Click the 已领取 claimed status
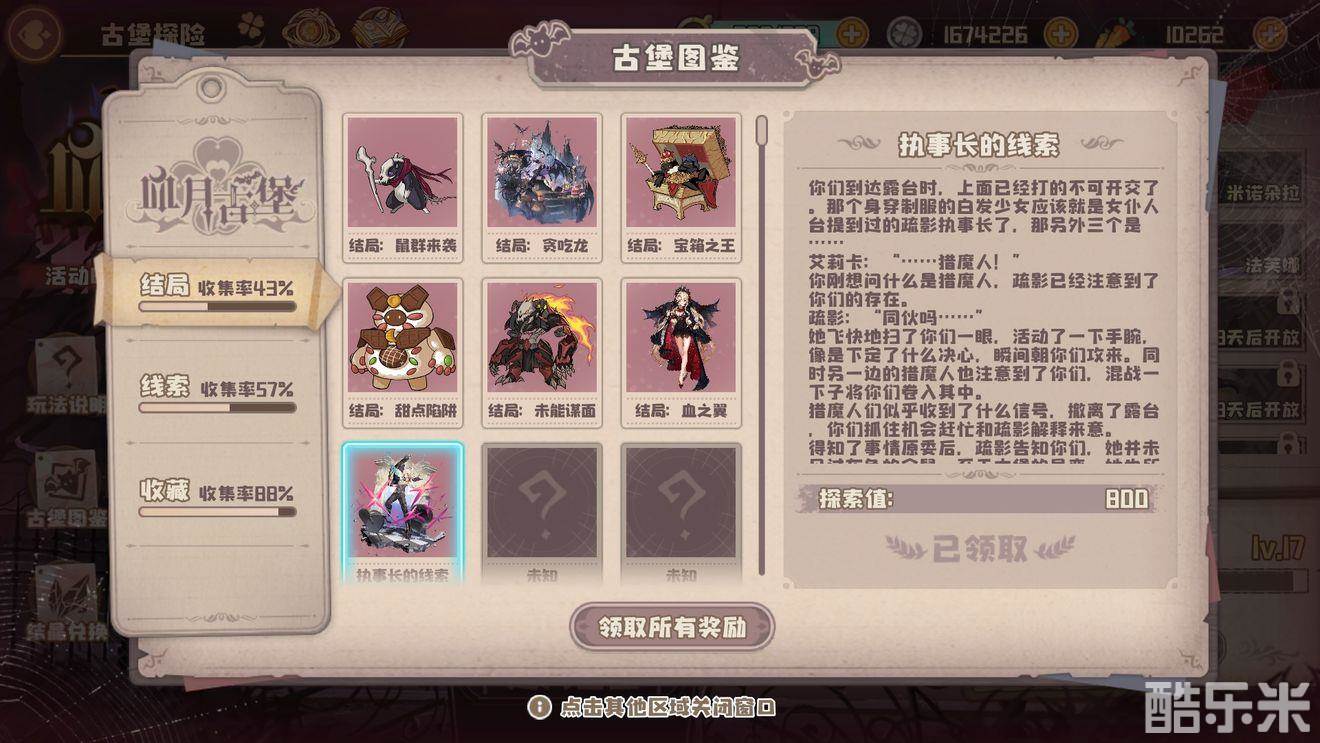 pos(980,548)
